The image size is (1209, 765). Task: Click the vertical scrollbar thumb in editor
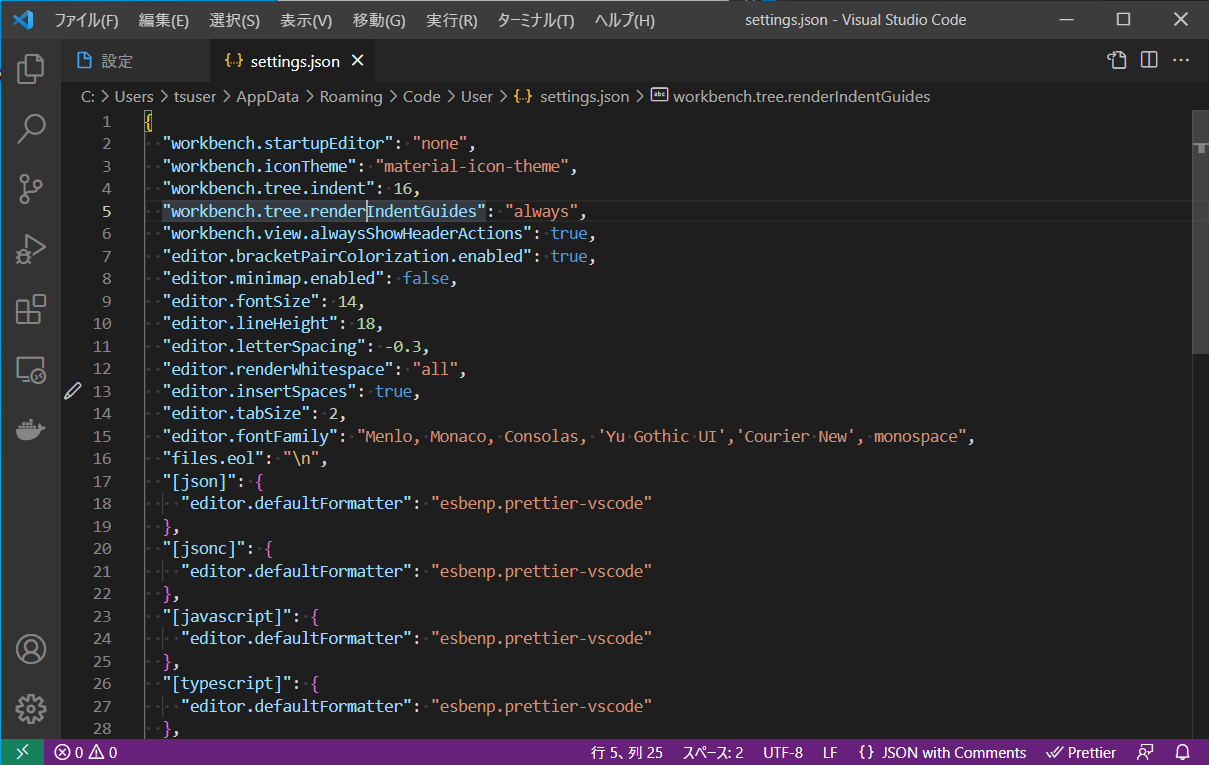click(x=1201, y=232)
